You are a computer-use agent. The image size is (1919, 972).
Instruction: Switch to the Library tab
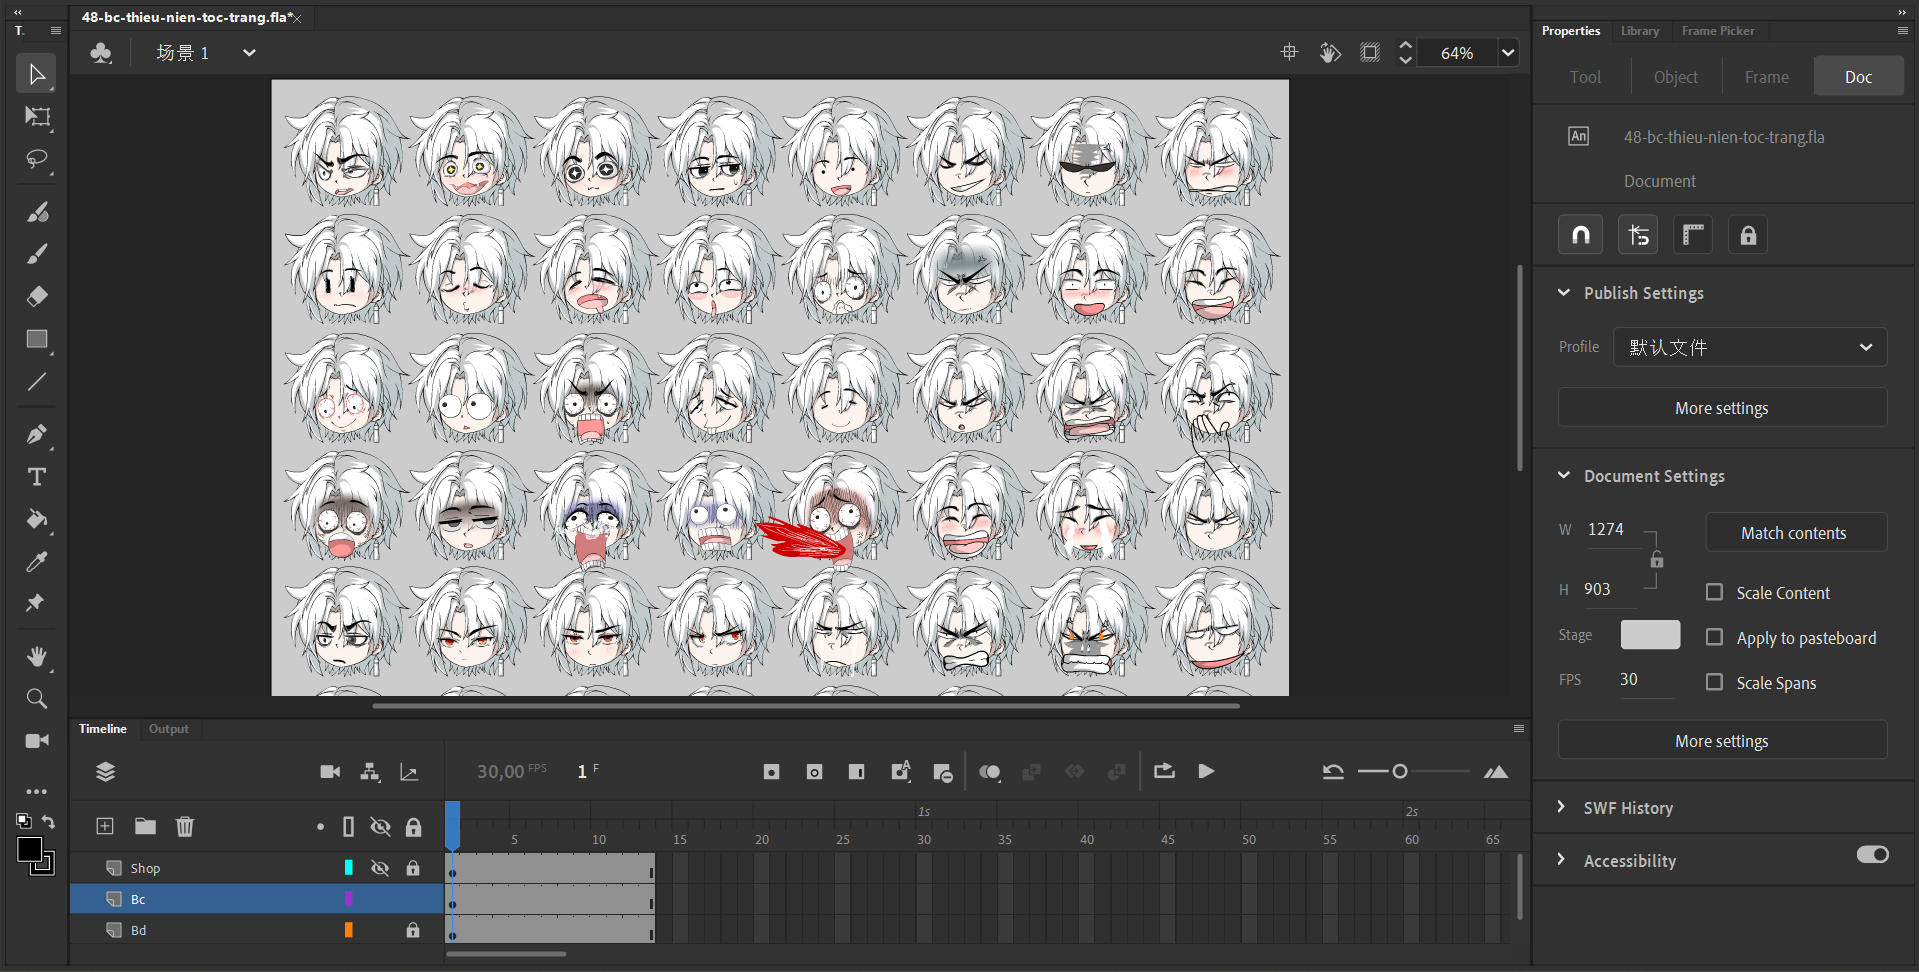(1639, 31)
